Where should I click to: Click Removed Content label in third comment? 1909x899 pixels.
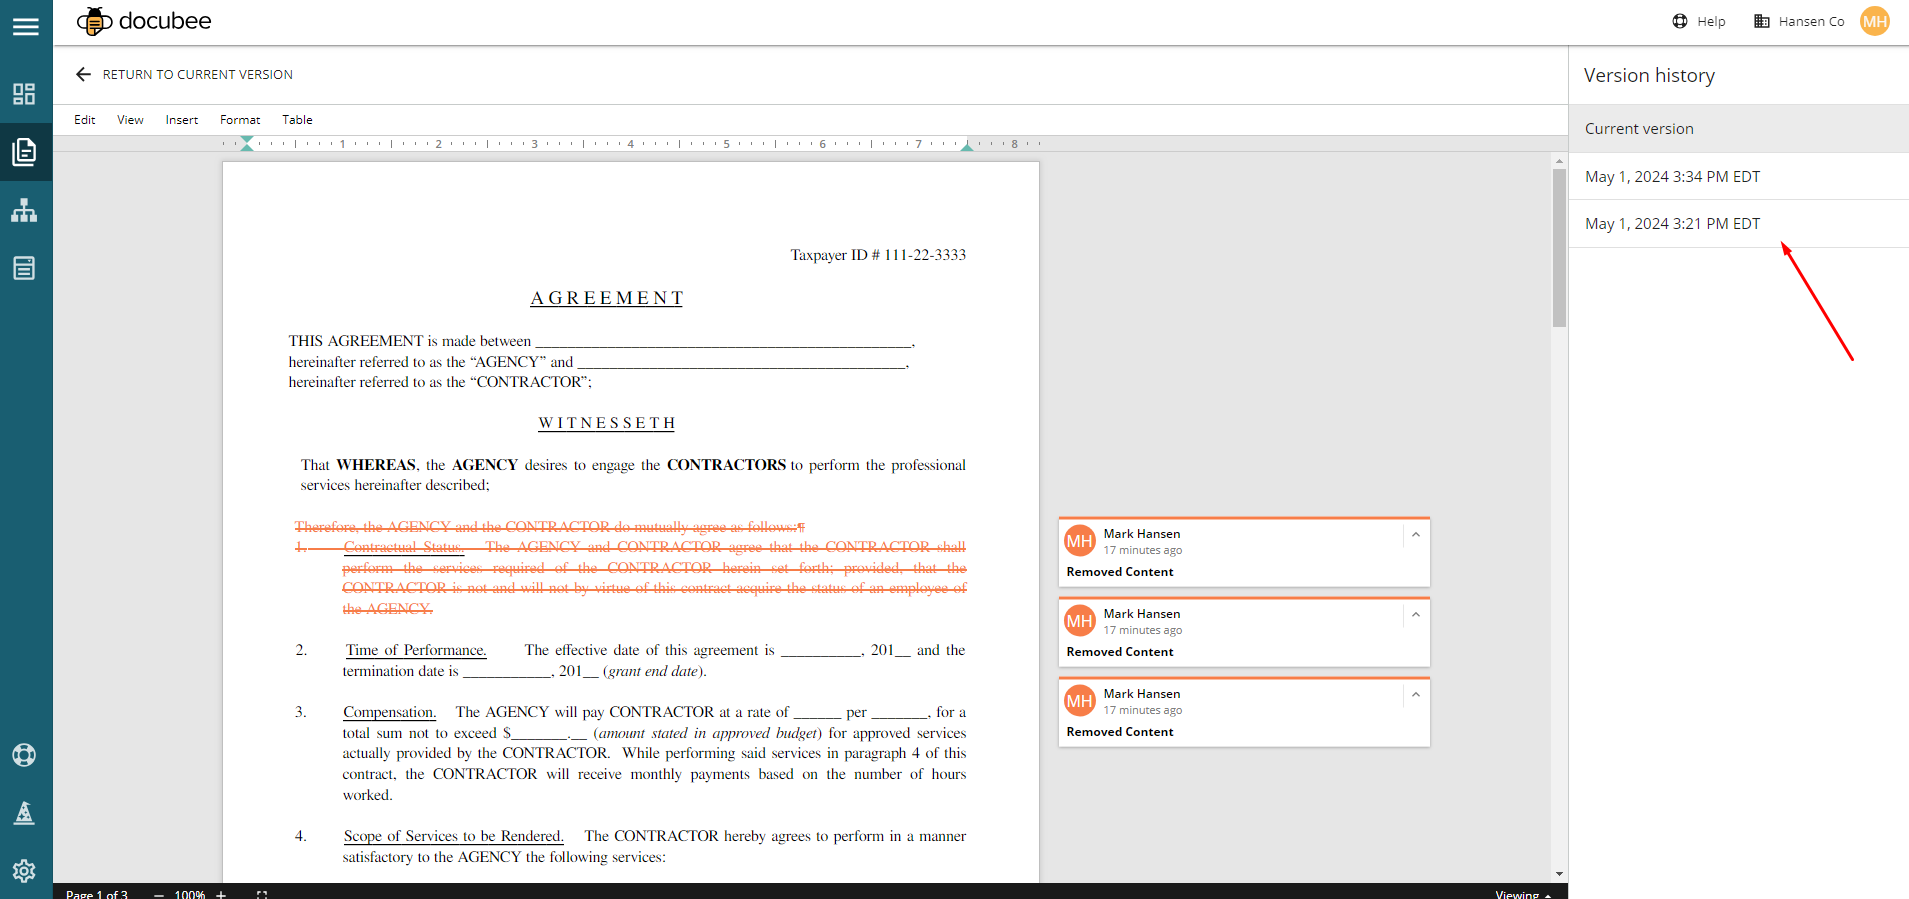click(x=1120, y=732)
